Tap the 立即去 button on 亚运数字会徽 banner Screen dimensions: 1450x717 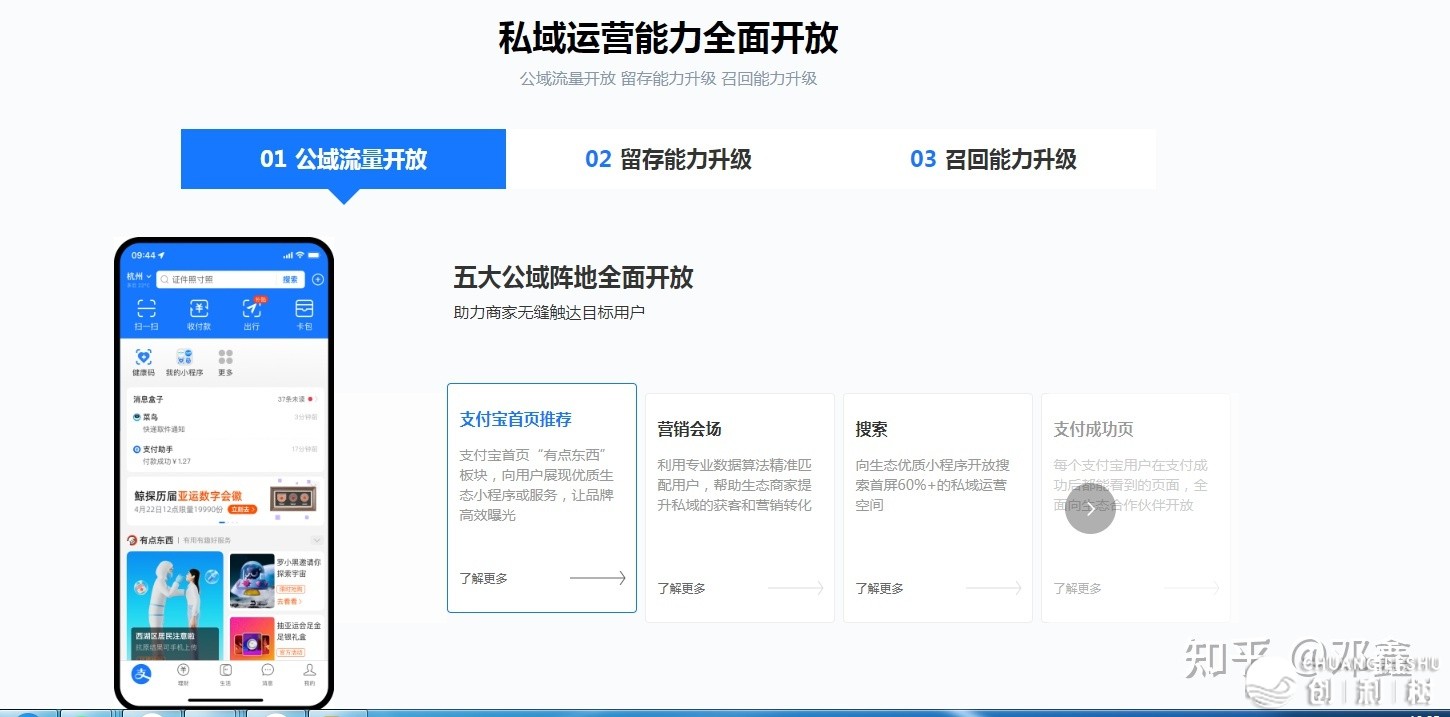[242, 509]
